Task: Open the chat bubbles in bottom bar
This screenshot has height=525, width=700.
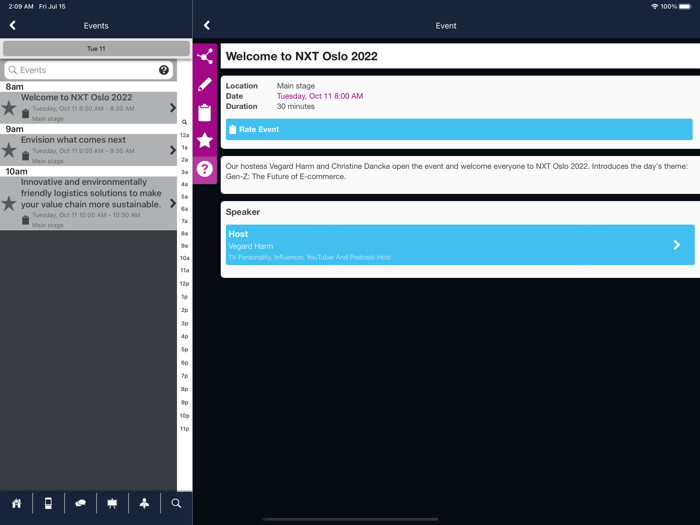Action: click(x=80, y=504)
